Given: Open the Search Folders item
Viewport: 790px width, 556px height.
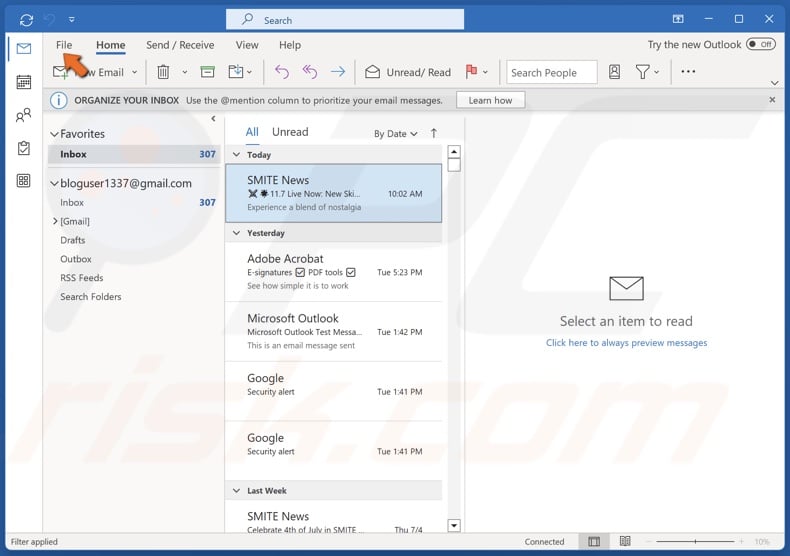Looking at the screenshot, I should (x=91, y=297).
